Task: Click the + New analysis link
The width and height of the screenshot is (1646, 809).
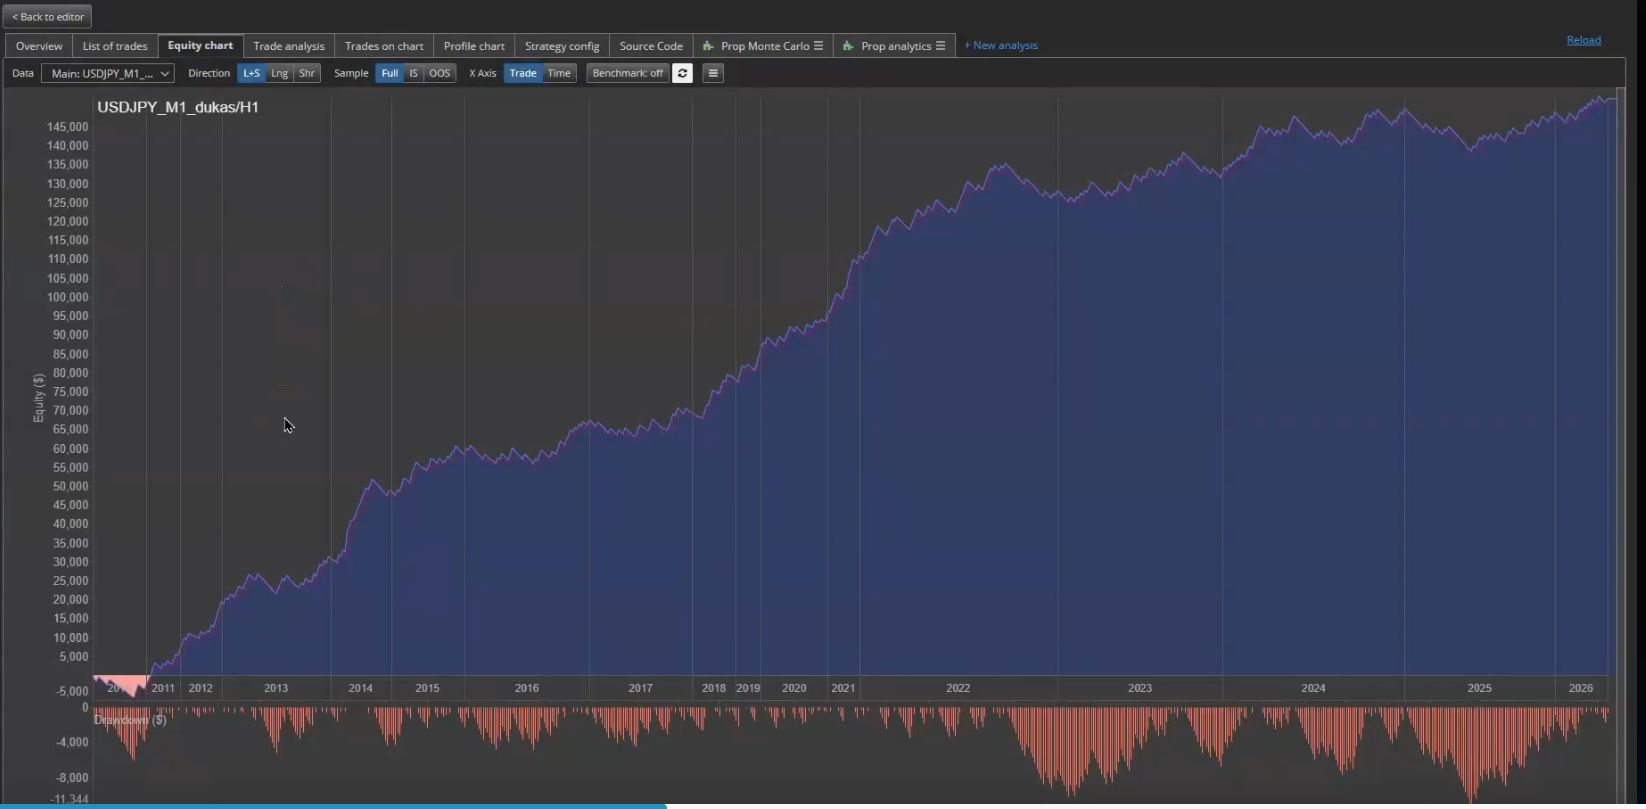Action: [x=1001, y=46]
